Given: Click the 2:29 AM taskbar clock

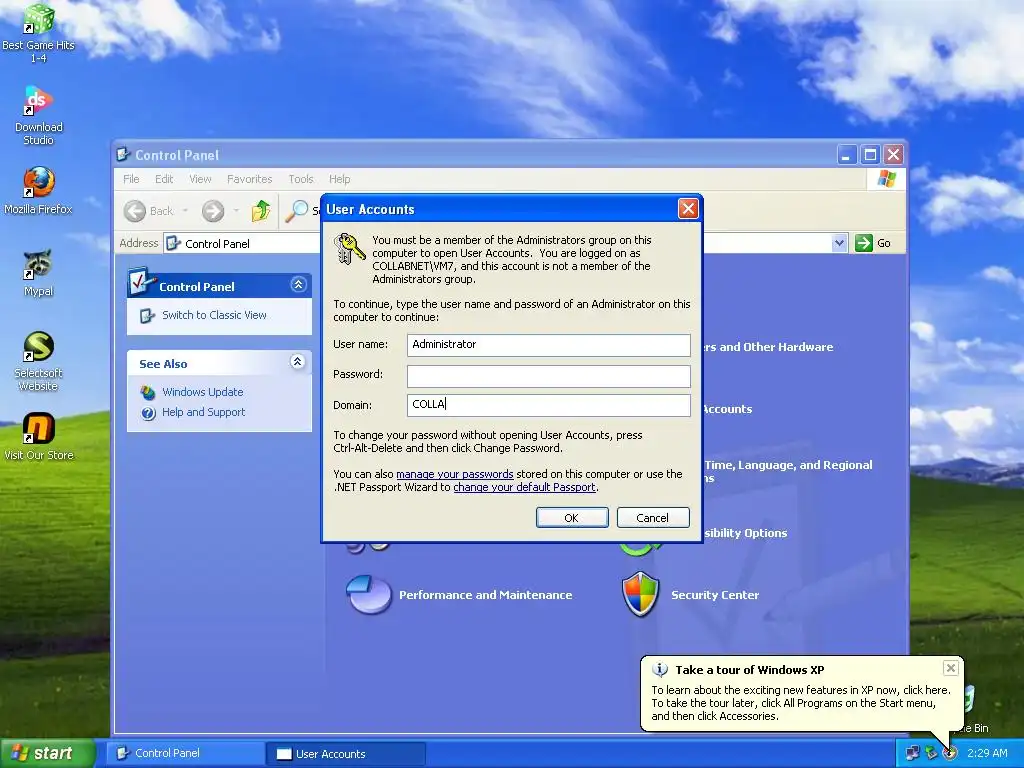Looking at the screenshot, I should (x=987, y=753).
